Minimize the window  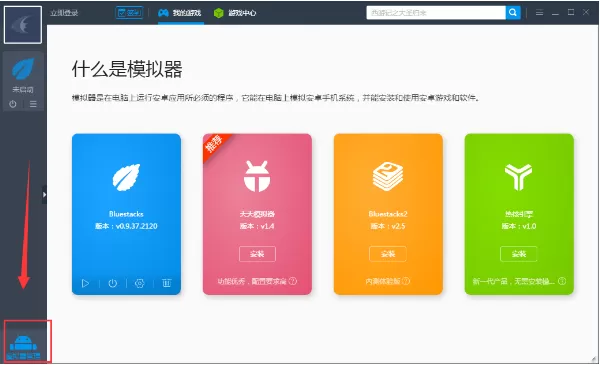[555, 13]
